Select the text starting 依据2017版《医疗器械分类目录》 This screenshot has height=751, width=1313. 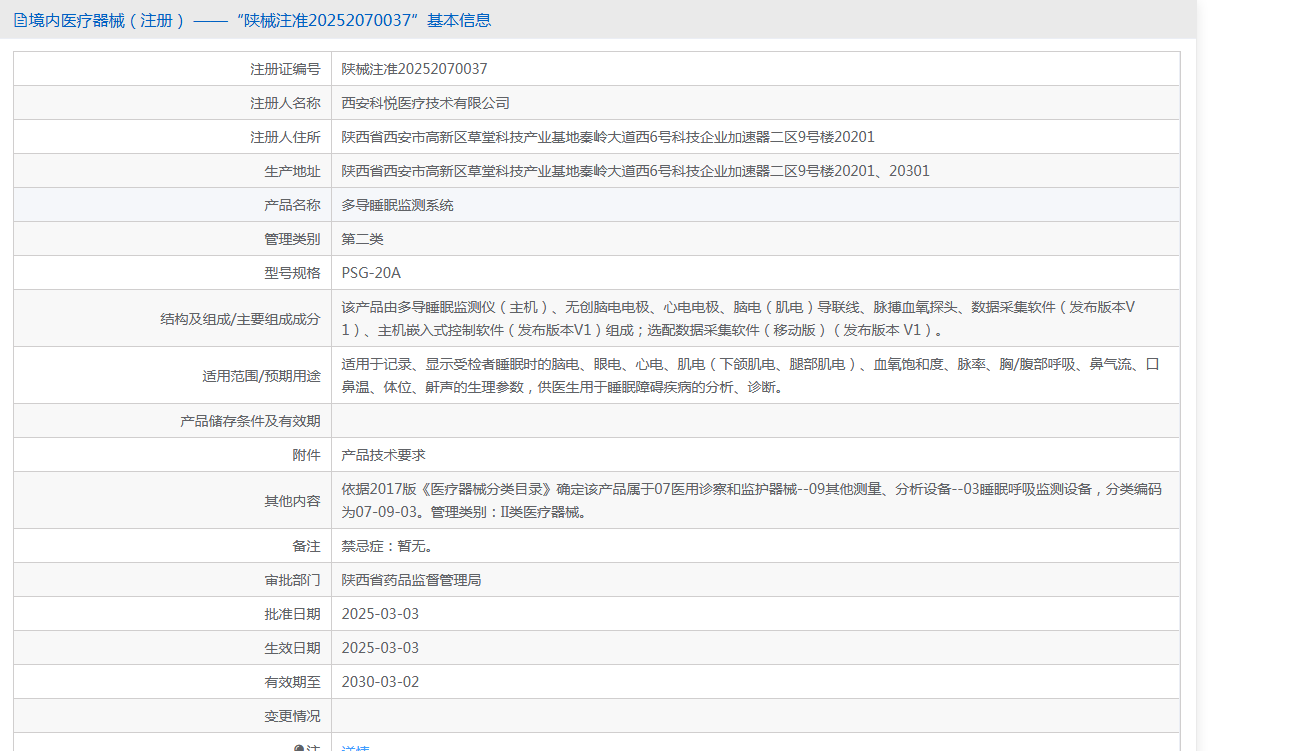point(752,501)
